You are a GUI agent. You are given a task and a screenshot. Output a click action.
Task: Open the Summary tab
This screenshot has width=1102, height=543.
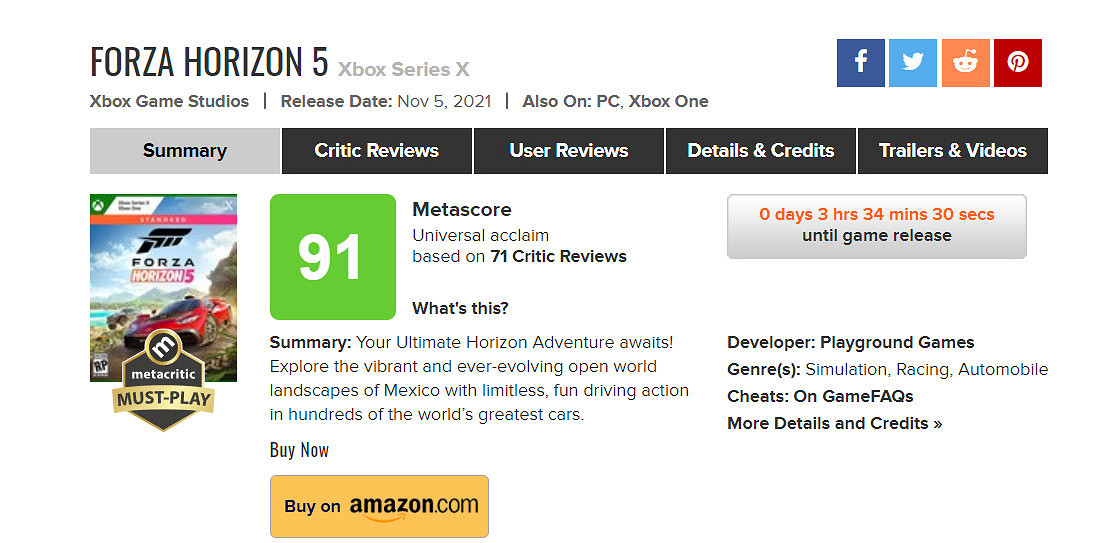[x=184, y=151]
